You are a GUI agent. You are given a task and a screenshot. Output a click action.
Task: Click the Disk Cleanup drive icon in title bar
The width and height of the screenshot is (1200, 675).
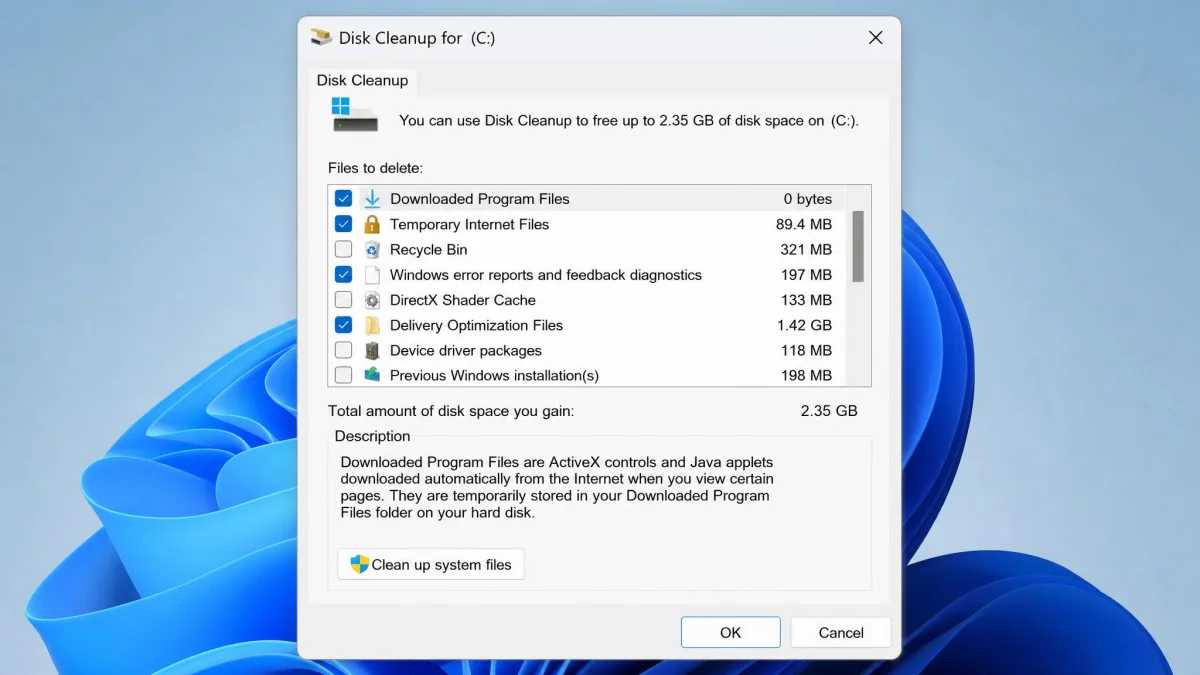[x=321, y=38]
